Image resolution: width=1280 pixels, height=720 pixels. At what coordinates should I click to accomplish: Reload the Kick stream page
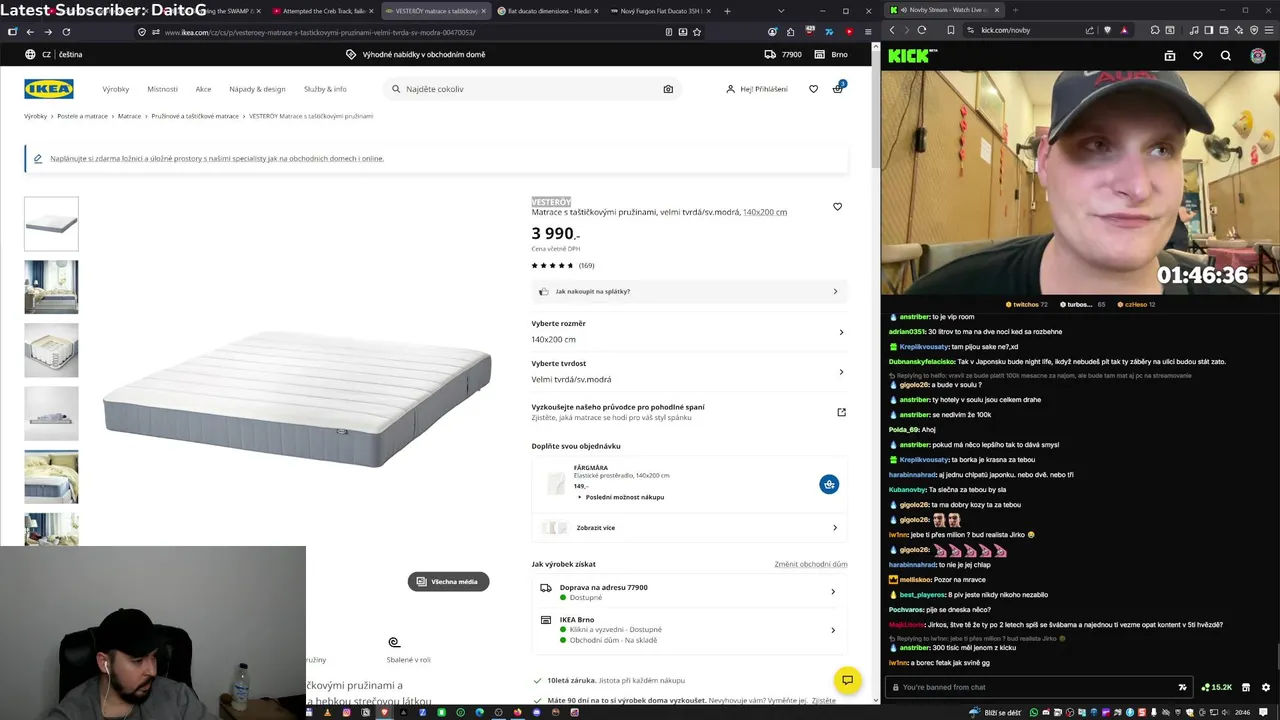click(922, 30)
